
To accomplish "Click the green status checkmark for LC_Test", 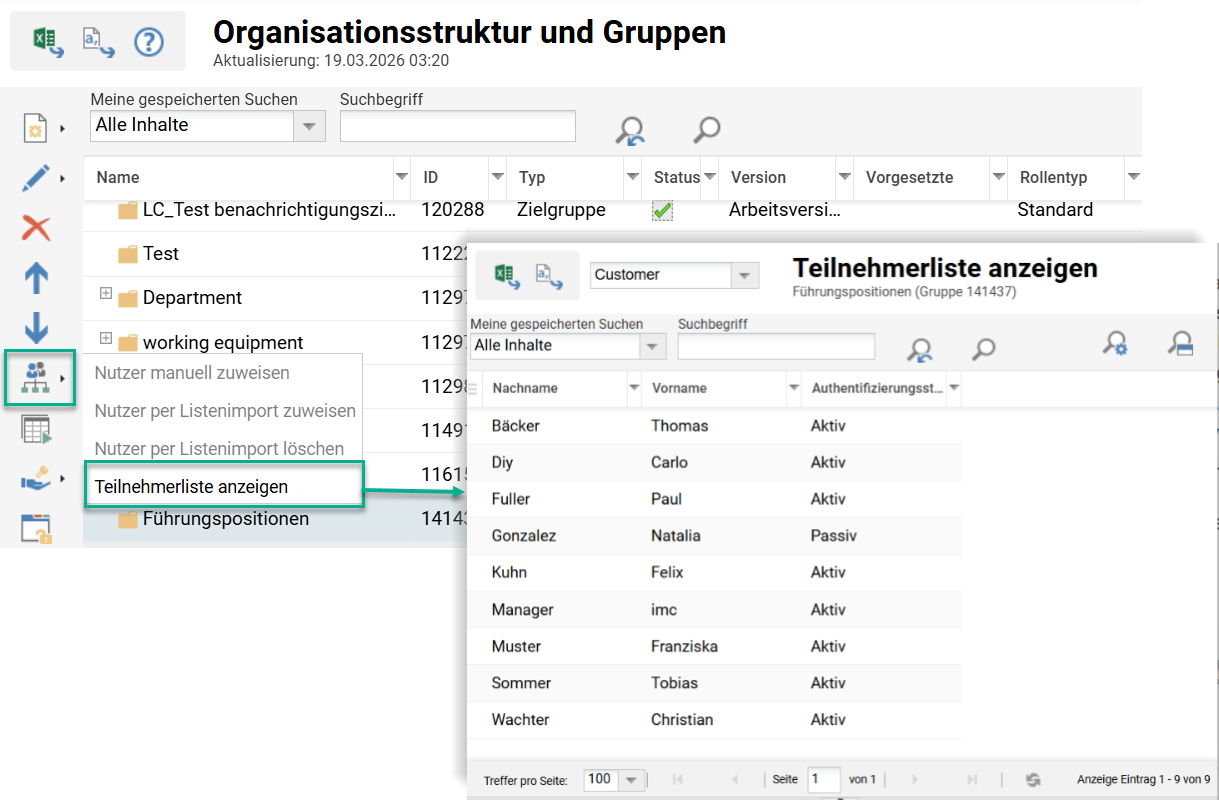I will pyautogui.click(x=660, y=210).
